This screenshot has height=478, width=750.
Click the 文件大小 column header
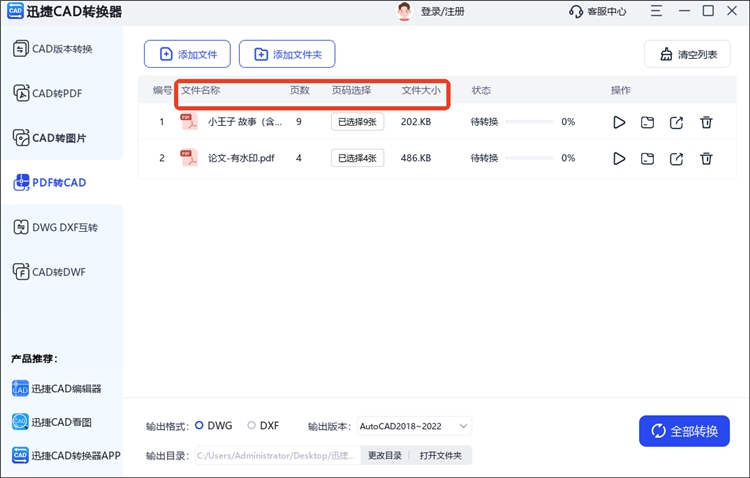click(x=421, y=90)
